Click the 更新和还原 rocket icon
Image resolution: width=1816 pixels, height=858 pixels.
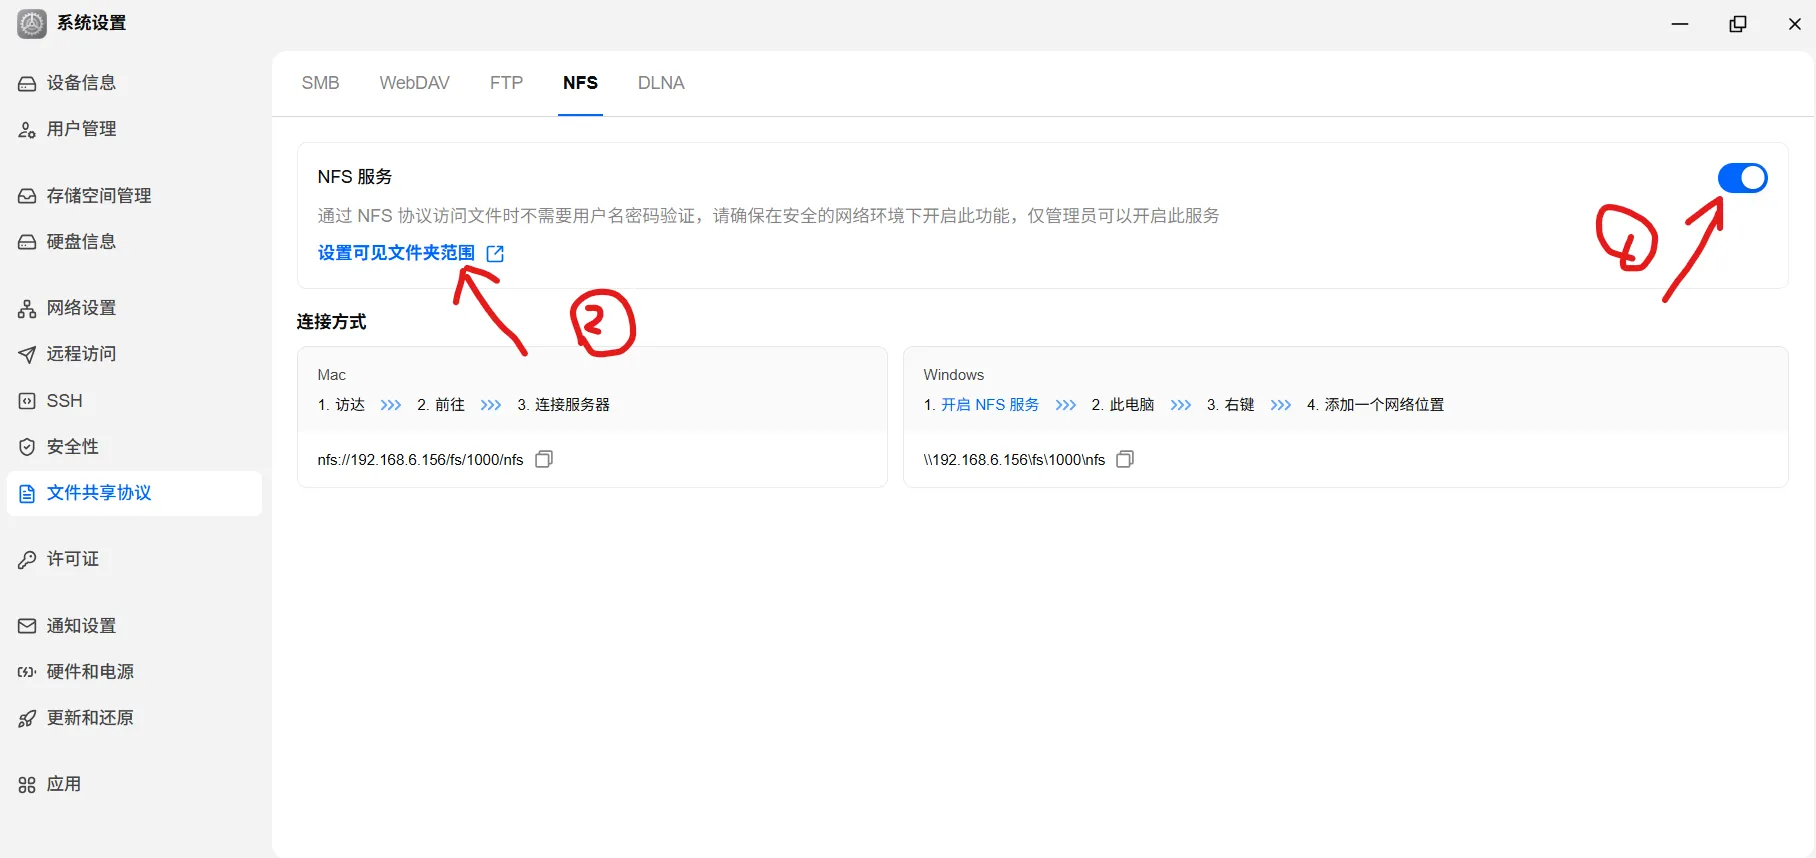pos(27,719)
